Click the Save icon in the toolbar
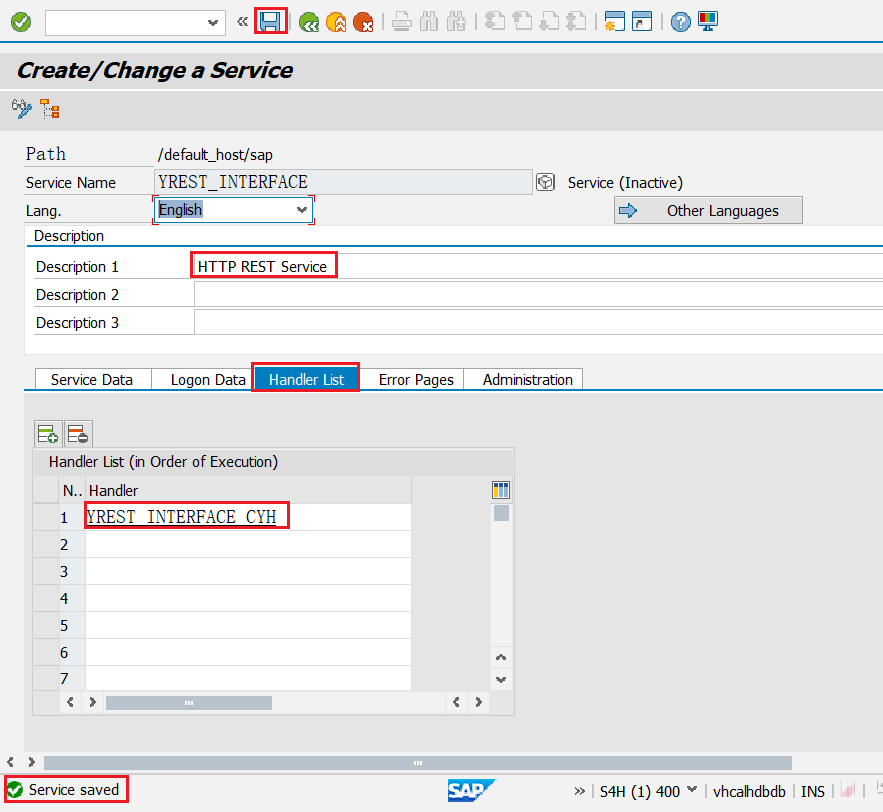The height and width of the screenshot is (812, 883). point(271,21)
